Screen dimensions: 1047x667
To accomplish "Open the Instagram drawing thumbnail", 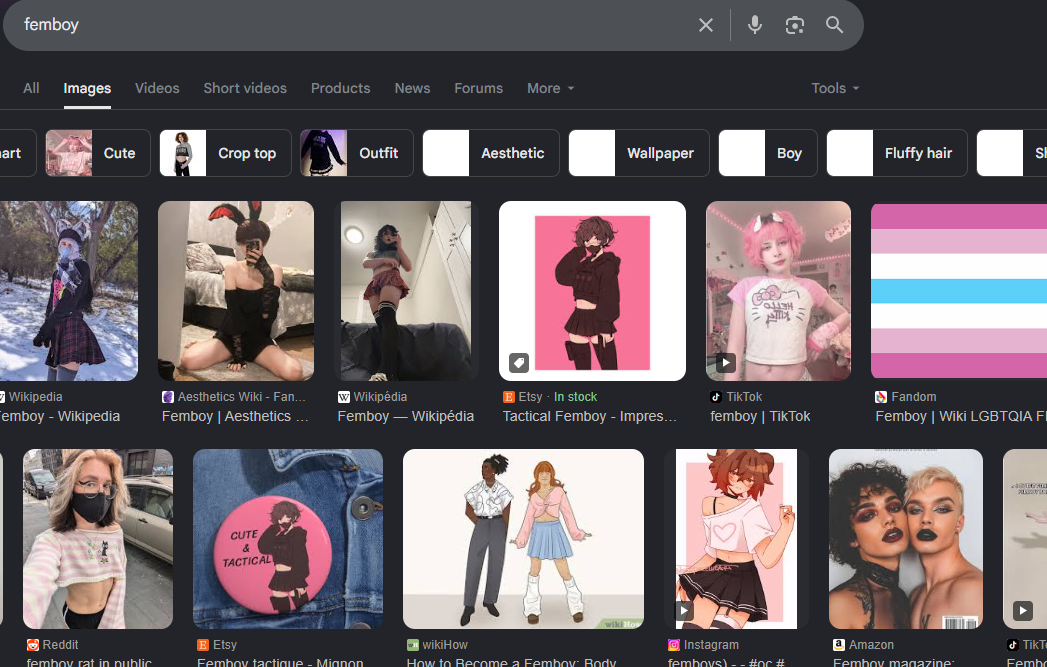I will pyautogui.click(x=737, y=539).
